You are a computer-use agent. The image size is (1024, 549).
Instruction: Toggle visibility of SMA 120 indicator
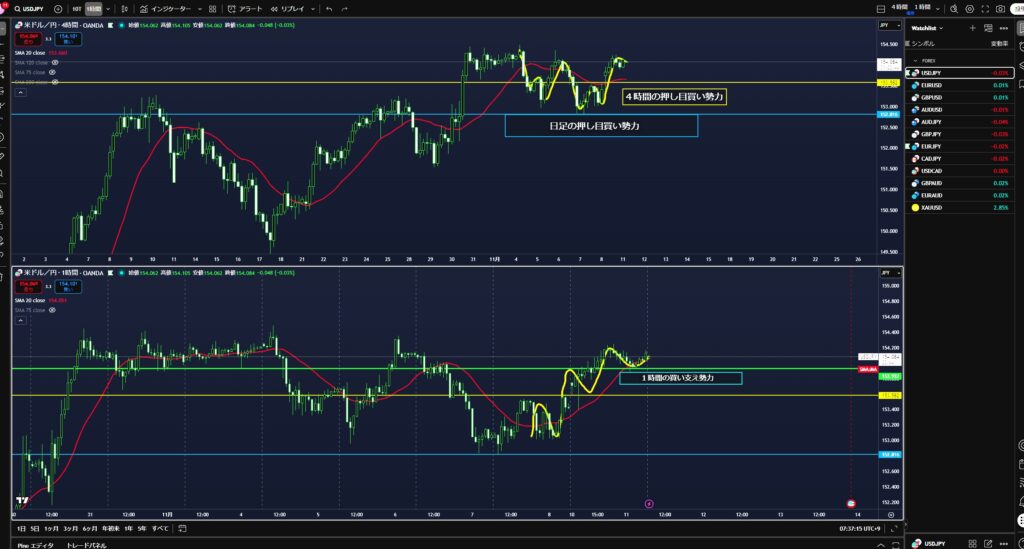tap(55, 62)
